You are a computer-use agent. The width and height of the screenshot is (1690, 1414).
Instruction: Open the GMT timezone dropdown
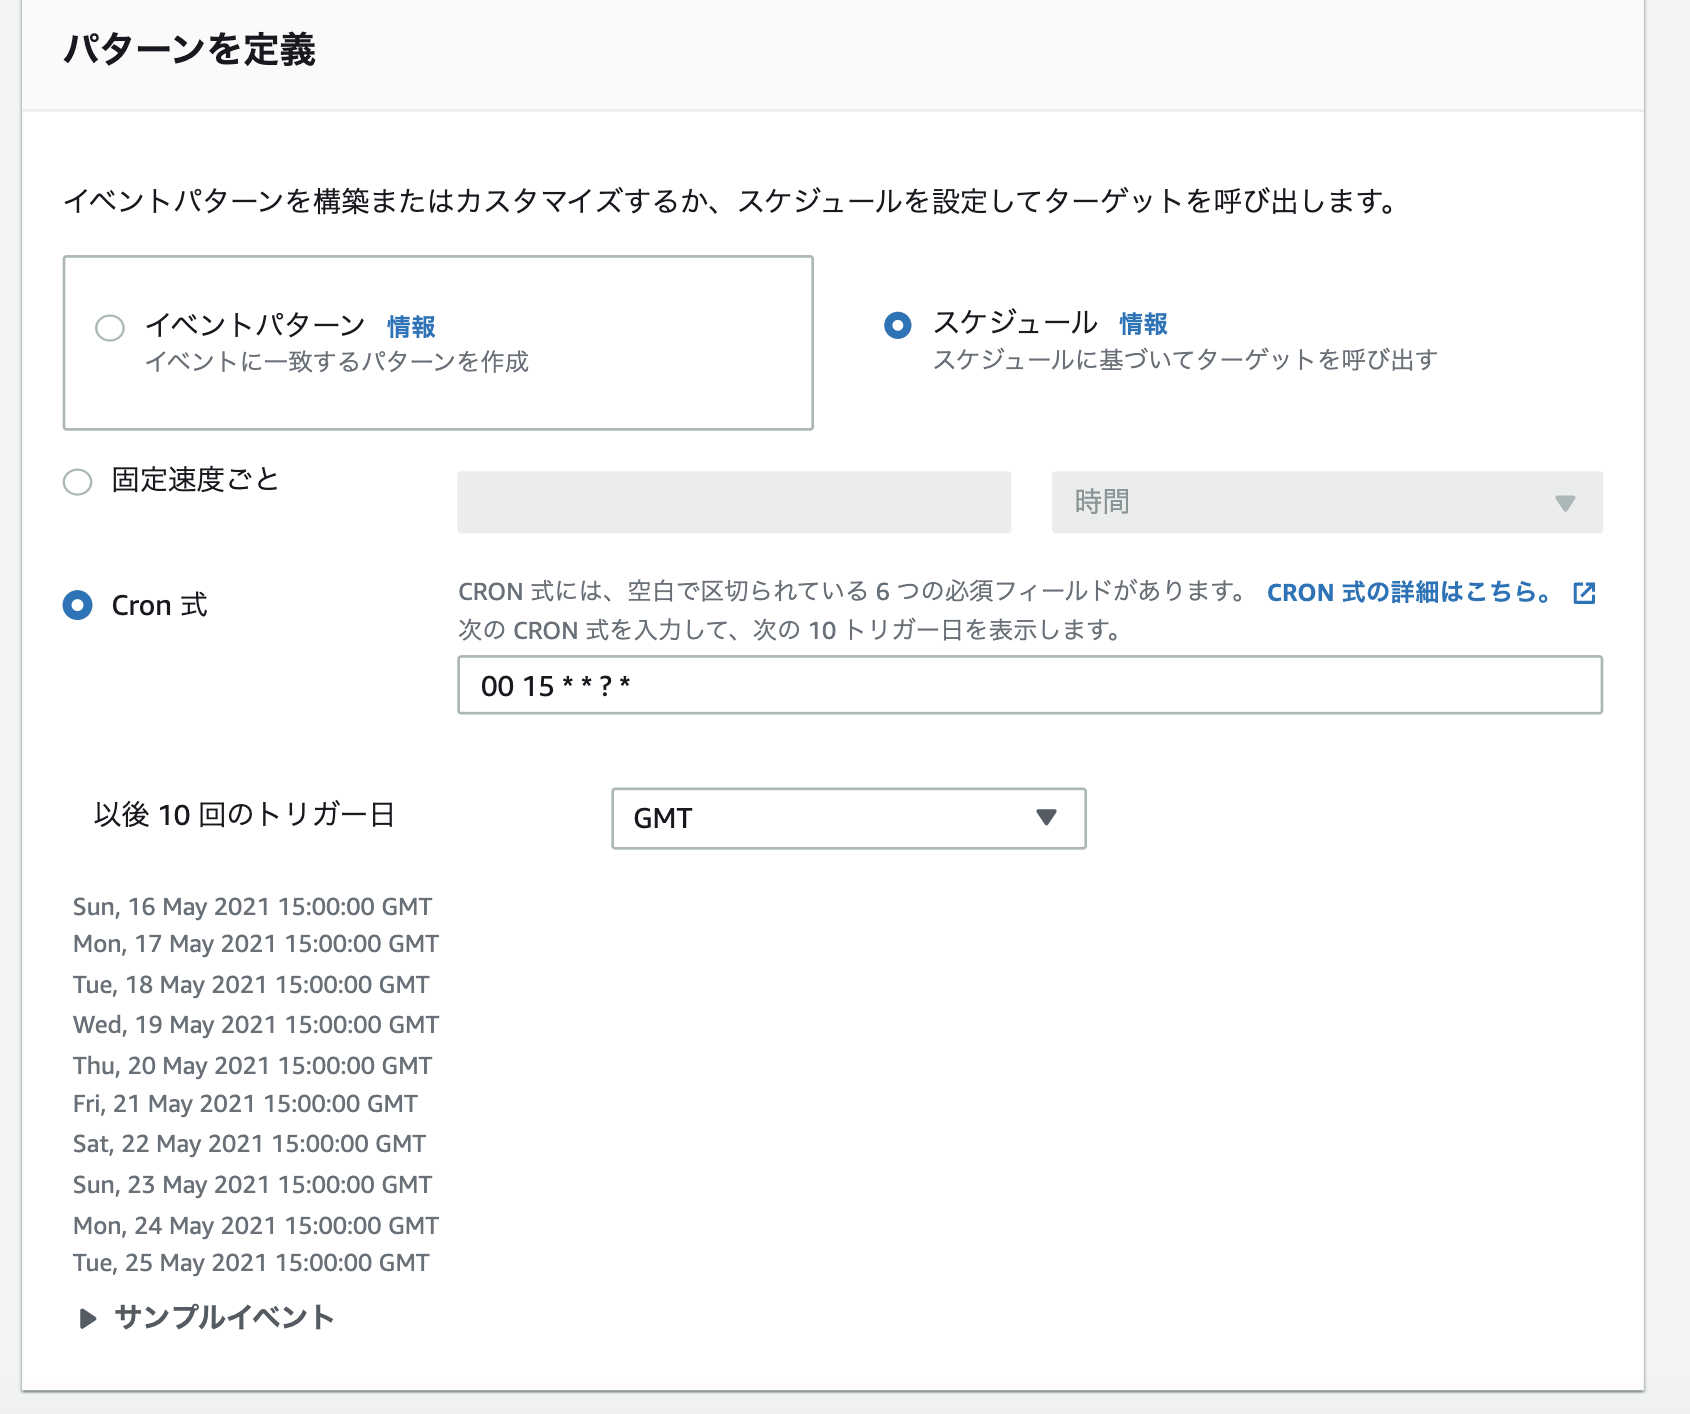pos(847,818)
